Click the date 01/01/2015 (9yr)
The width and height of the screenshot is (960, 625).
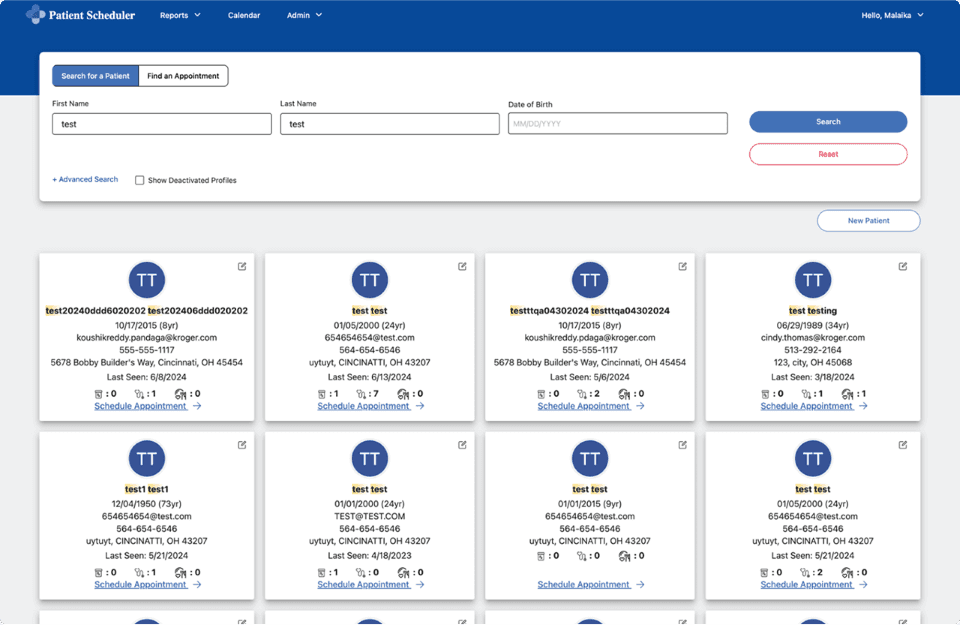click(590, 504)
